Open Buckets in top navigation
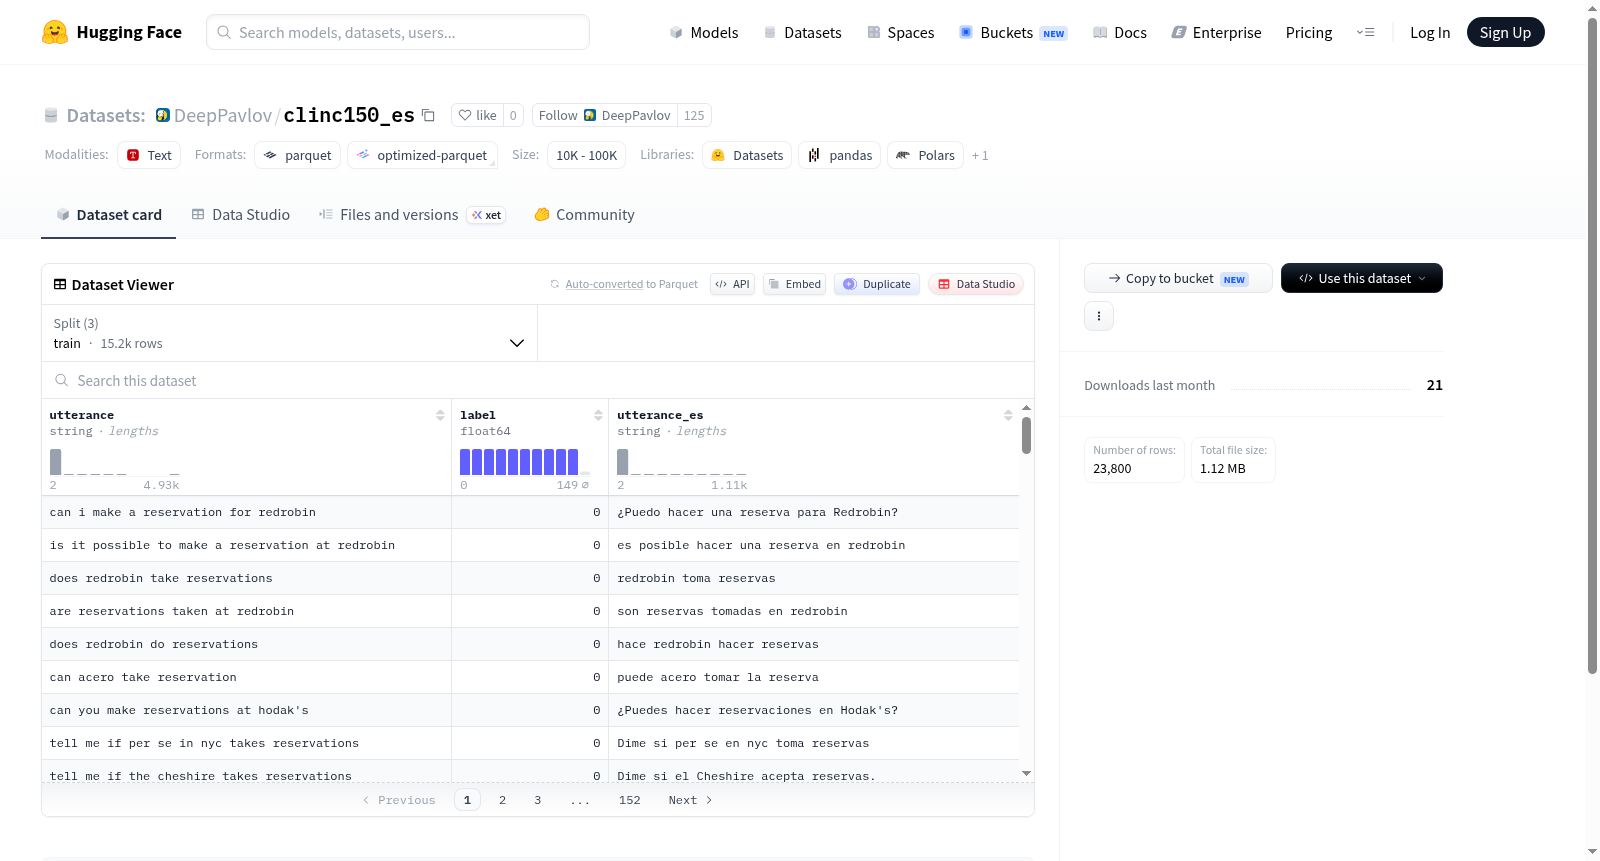Image resolution: width=1600 pixels, height=861 pixels. point(1013,32)
